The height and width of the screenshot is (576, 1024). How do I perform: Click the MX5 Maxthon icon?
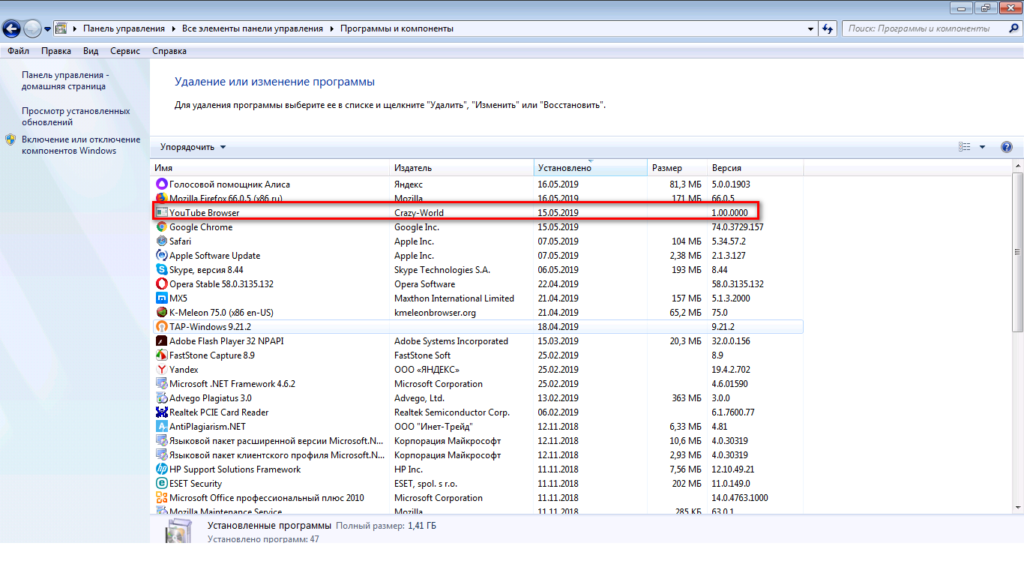[161, 298]
